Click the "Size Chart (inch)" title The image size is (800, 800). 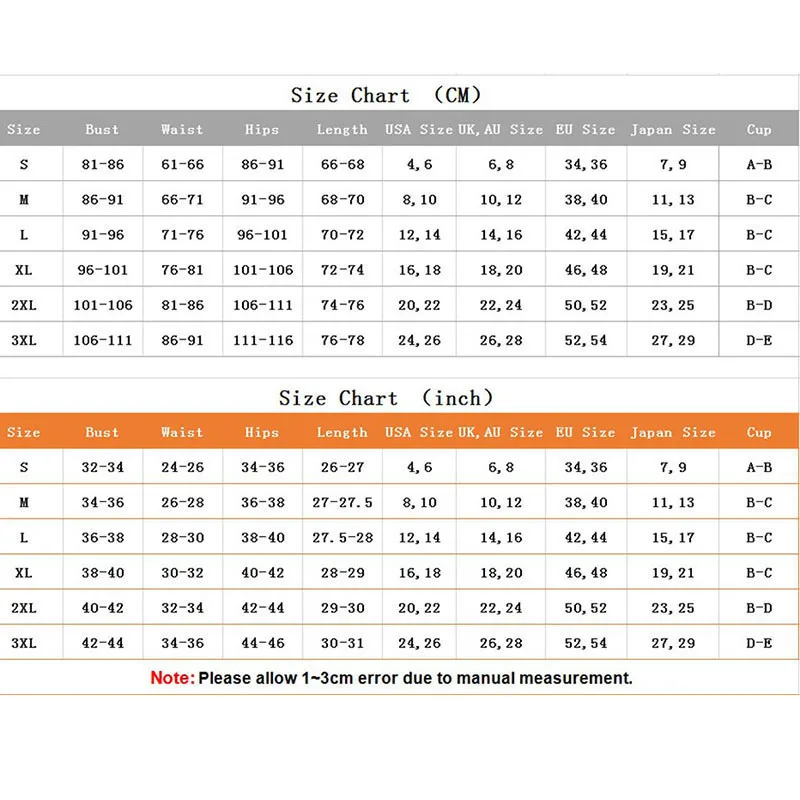[x=386, y=398]
